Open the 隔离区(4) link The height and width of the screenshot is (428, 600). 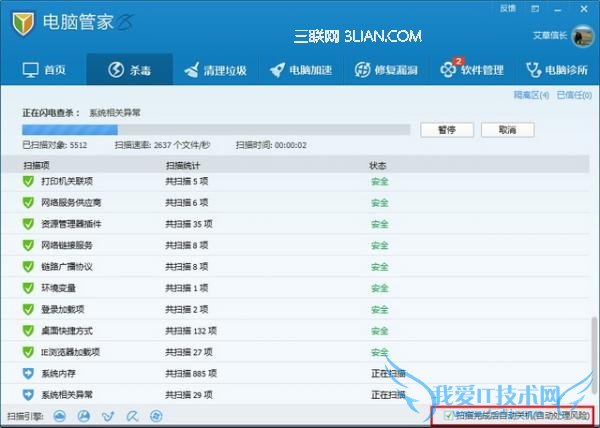[531, 95]
